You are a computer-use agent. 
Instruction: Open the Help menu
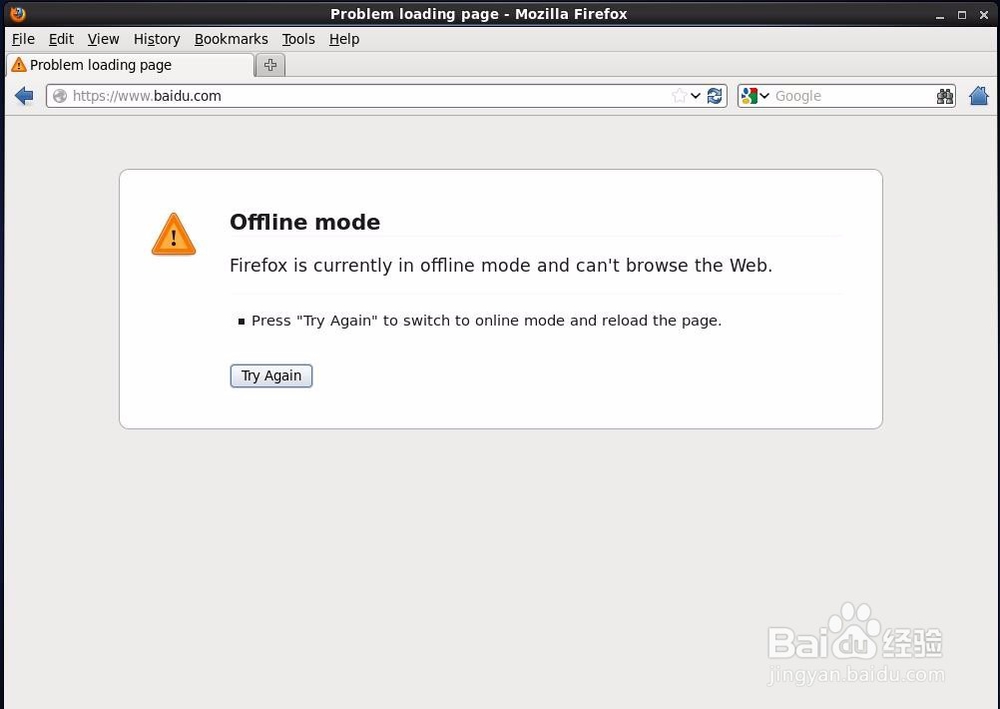(344, 40)
